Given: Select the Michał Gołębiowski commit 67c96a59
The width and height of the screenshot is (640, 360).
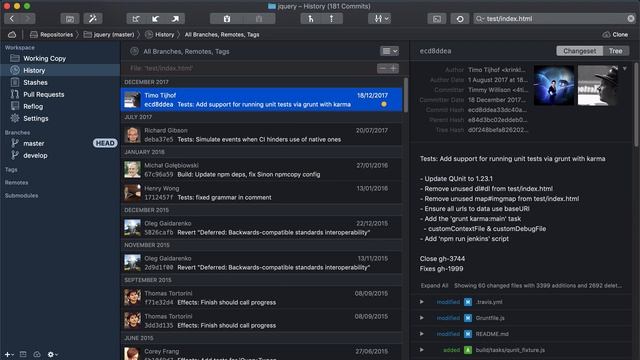Looking at the screenshot, I should coord(262,170).
